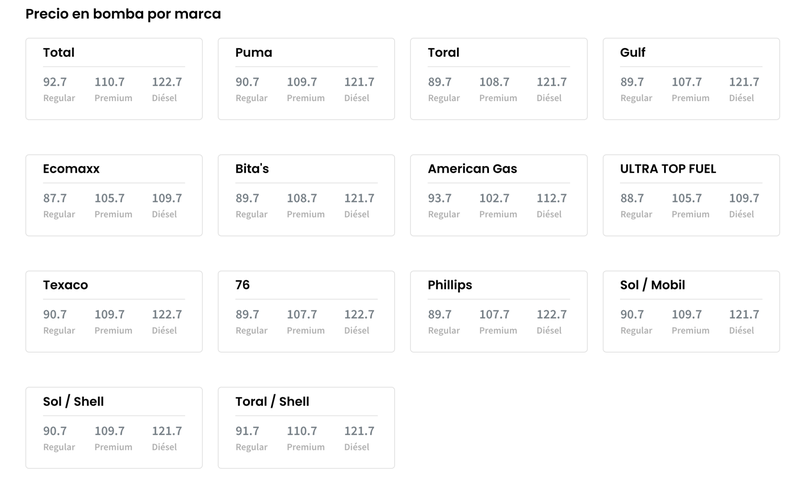Select the 76 brand heading
The width and height of the screenshot is (790, 478).
242,285
